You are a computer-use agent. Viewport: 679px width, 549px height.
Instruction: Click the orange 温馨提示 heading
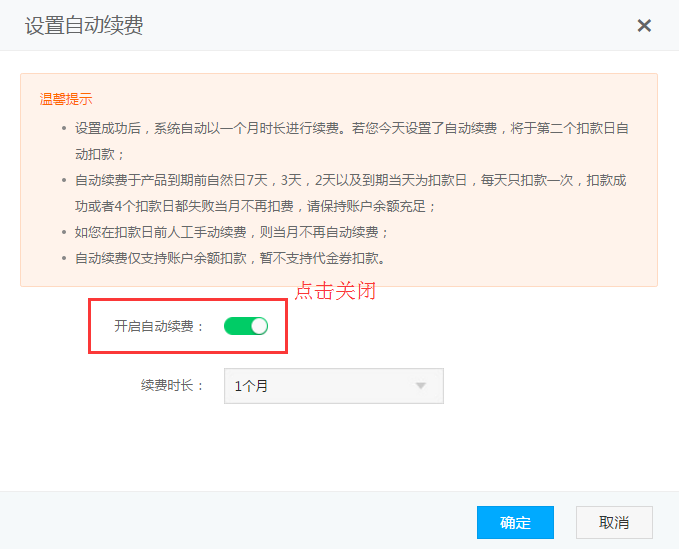click(x=66, y=99)
